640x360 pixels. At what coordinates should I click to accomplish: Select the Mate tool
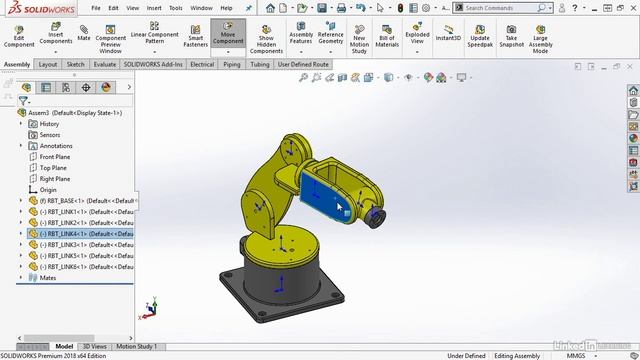click(x=84, y=33)
